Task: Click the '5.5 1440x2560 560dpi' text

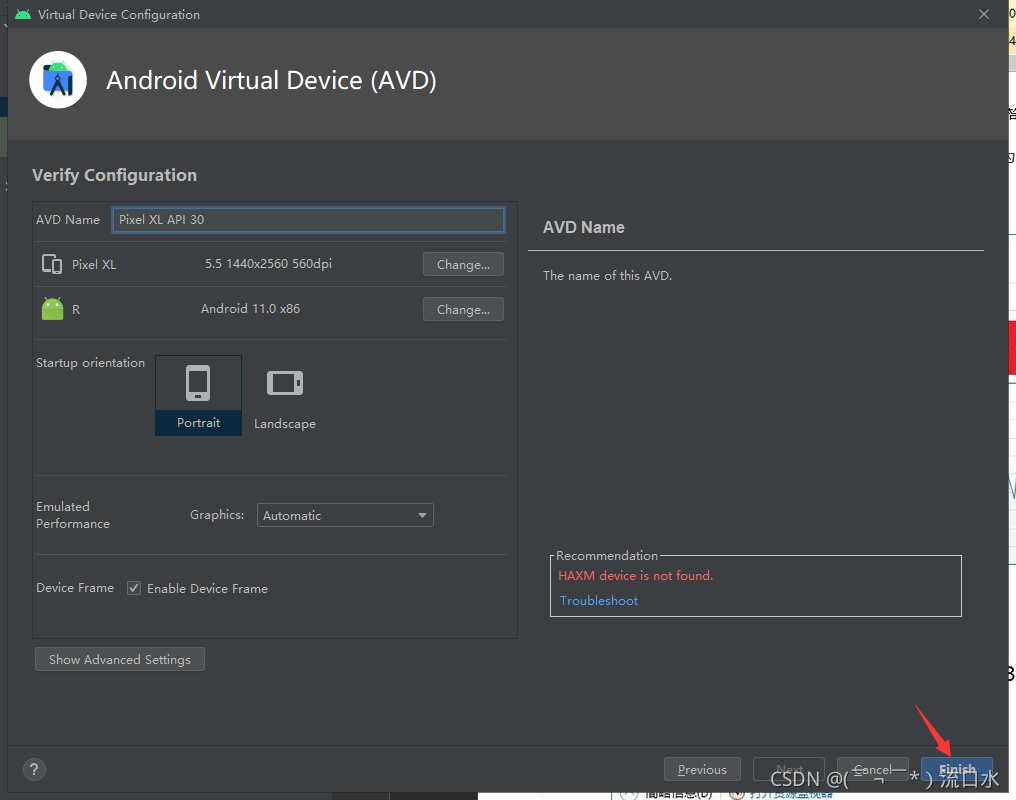Action: (268, 264)
